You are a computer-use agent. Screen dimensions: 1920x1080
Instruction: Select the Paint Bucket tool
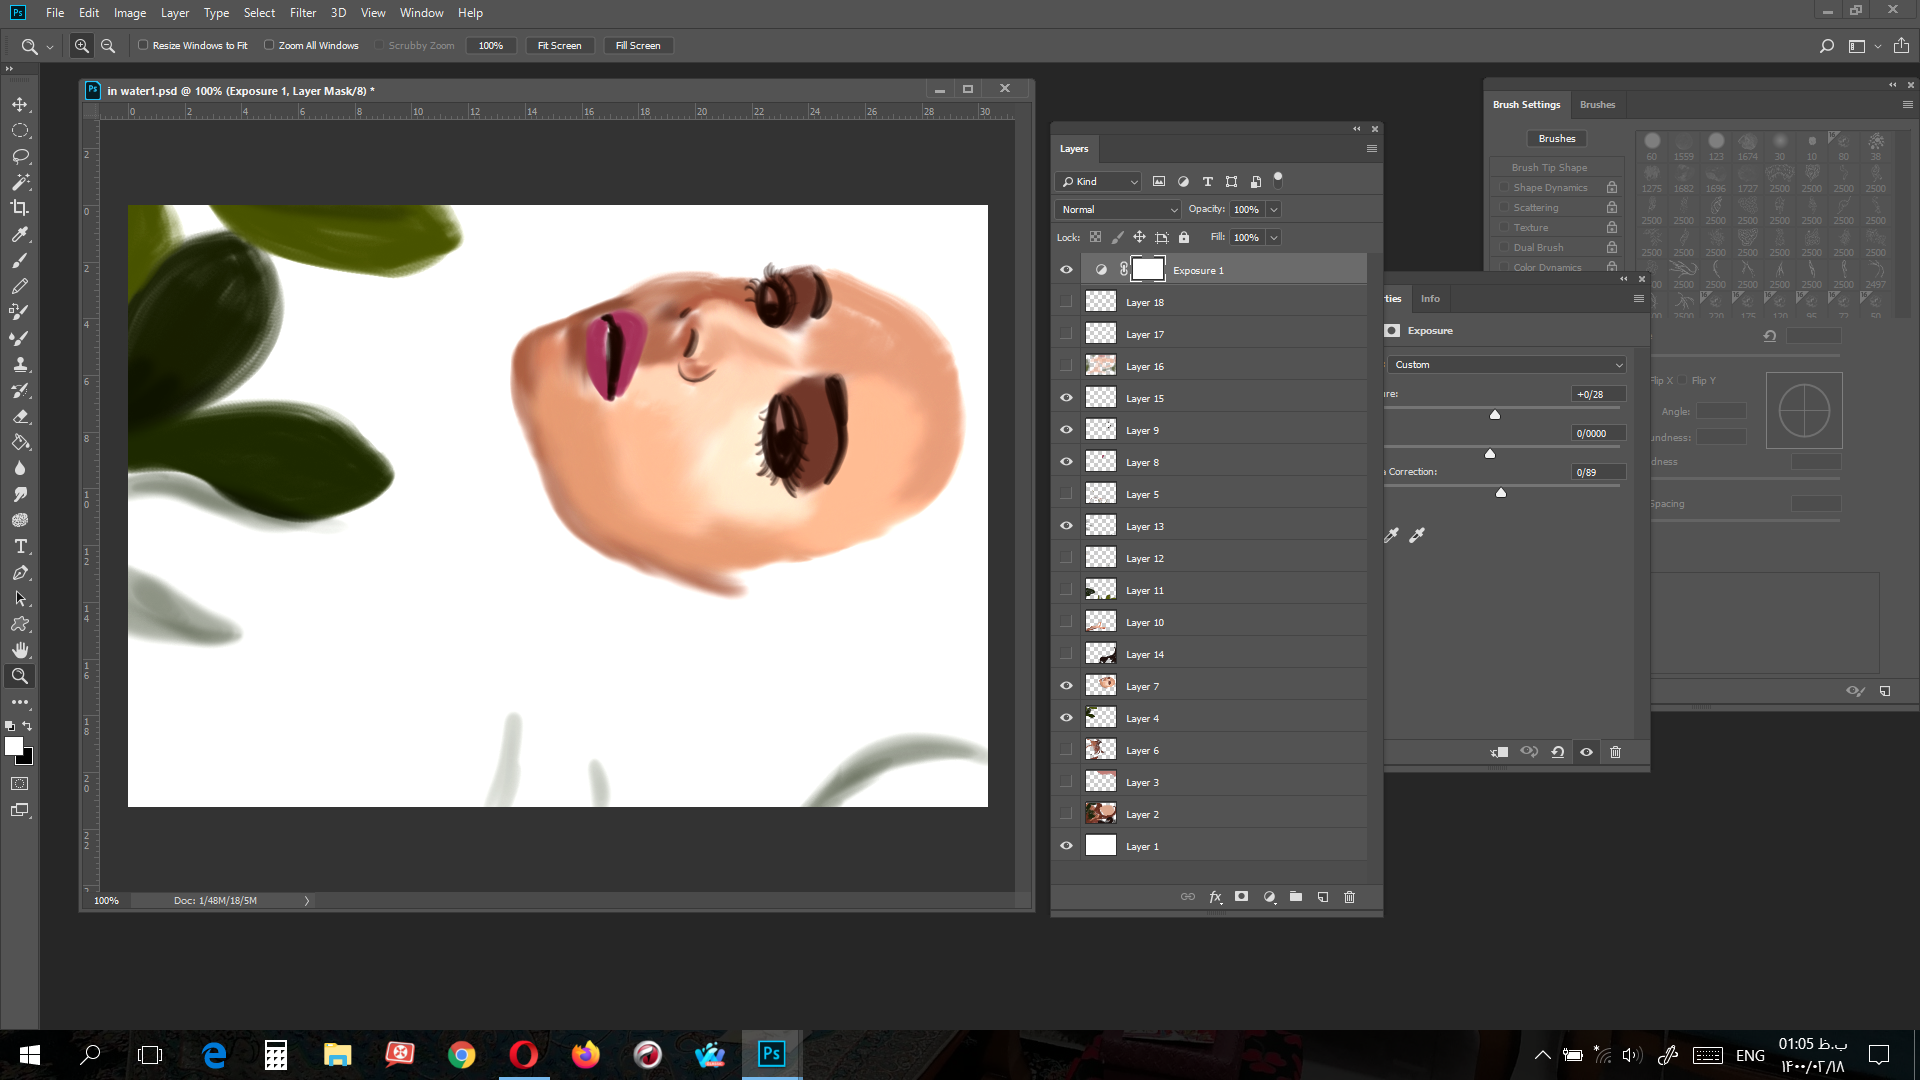20,442
